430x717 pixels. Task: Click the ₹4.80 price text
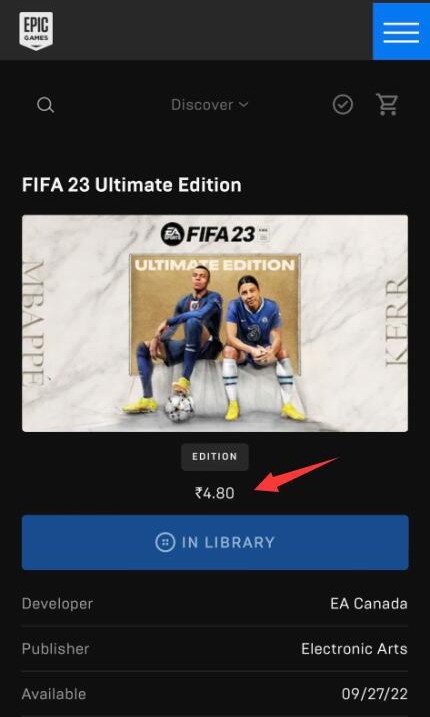(x=215, y=493)
